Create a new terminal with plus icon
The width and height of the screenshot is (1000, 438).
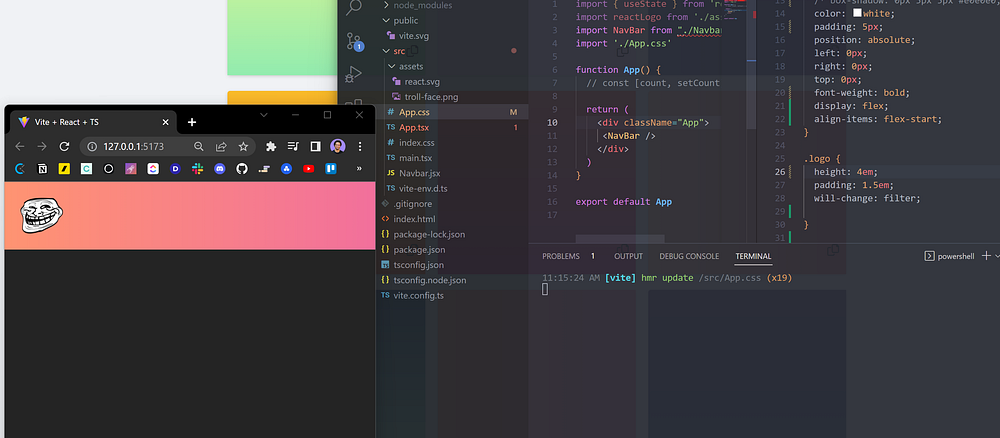pyautogui.click(x=986, y=256)
